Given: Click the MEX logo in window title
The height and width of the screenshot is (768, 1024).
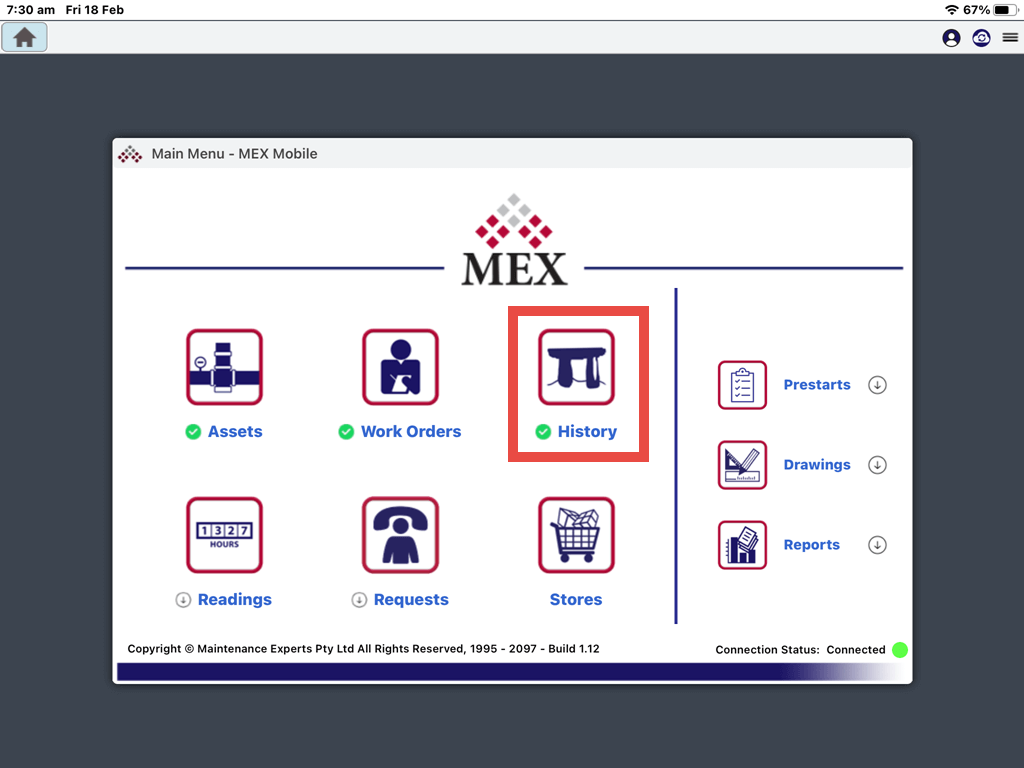Looking at the screenshot, I should (130, 154).
